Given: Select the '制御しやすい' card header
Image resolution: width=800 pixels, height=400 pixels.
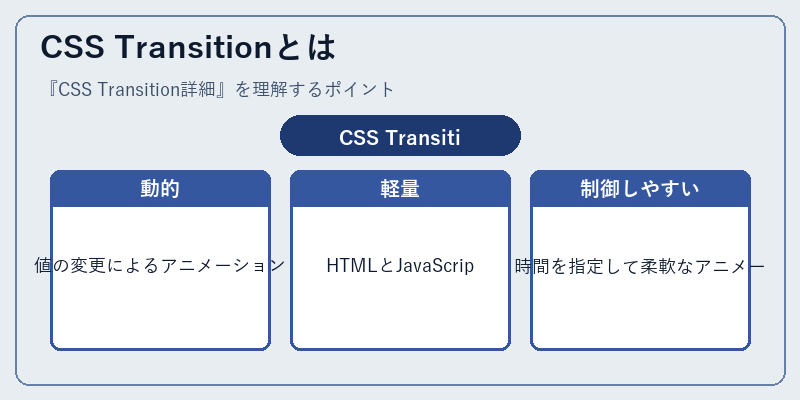Looking at the screenshot, I should (x=640, y=189).
